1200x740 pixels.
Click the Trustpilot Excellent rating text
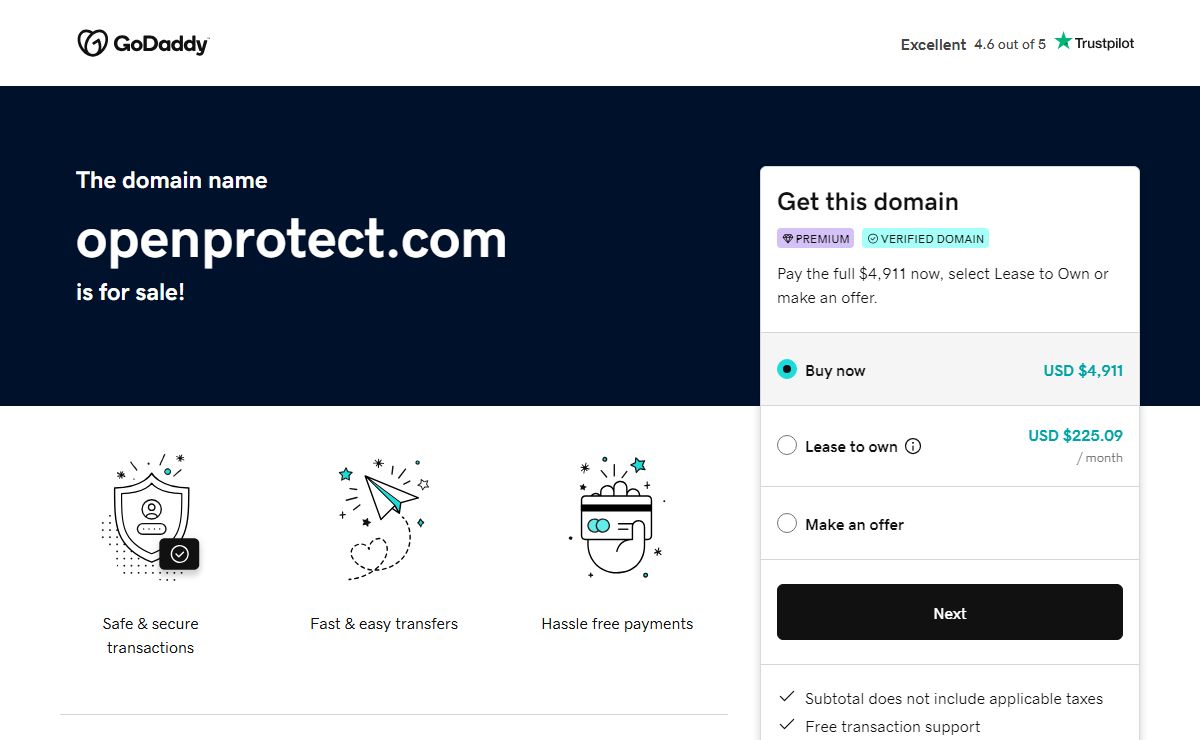933,44
